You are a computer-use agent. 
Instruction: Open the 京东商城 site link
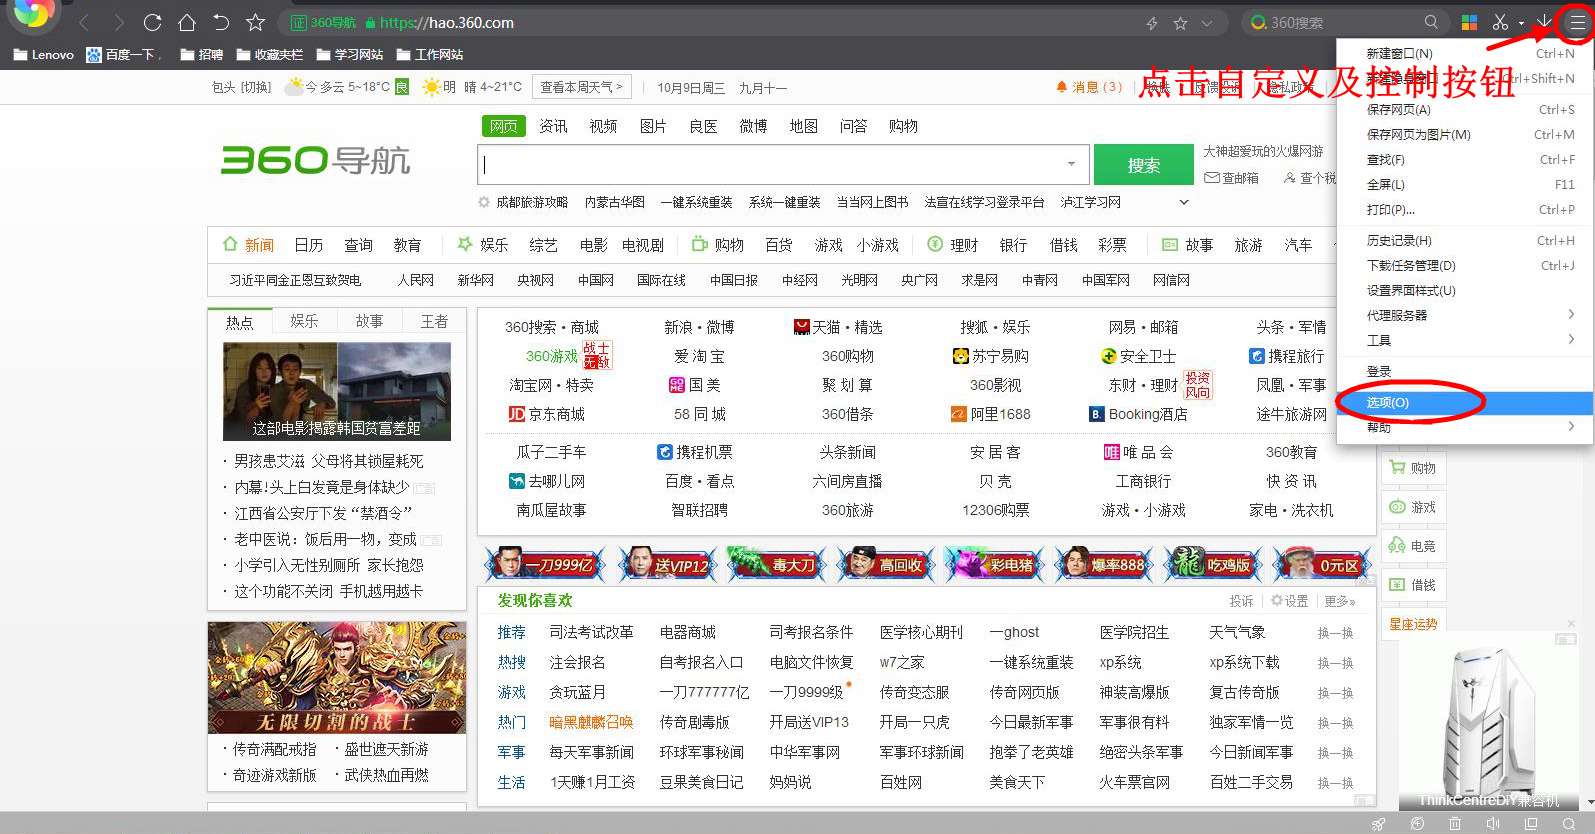tap(546, 414)
